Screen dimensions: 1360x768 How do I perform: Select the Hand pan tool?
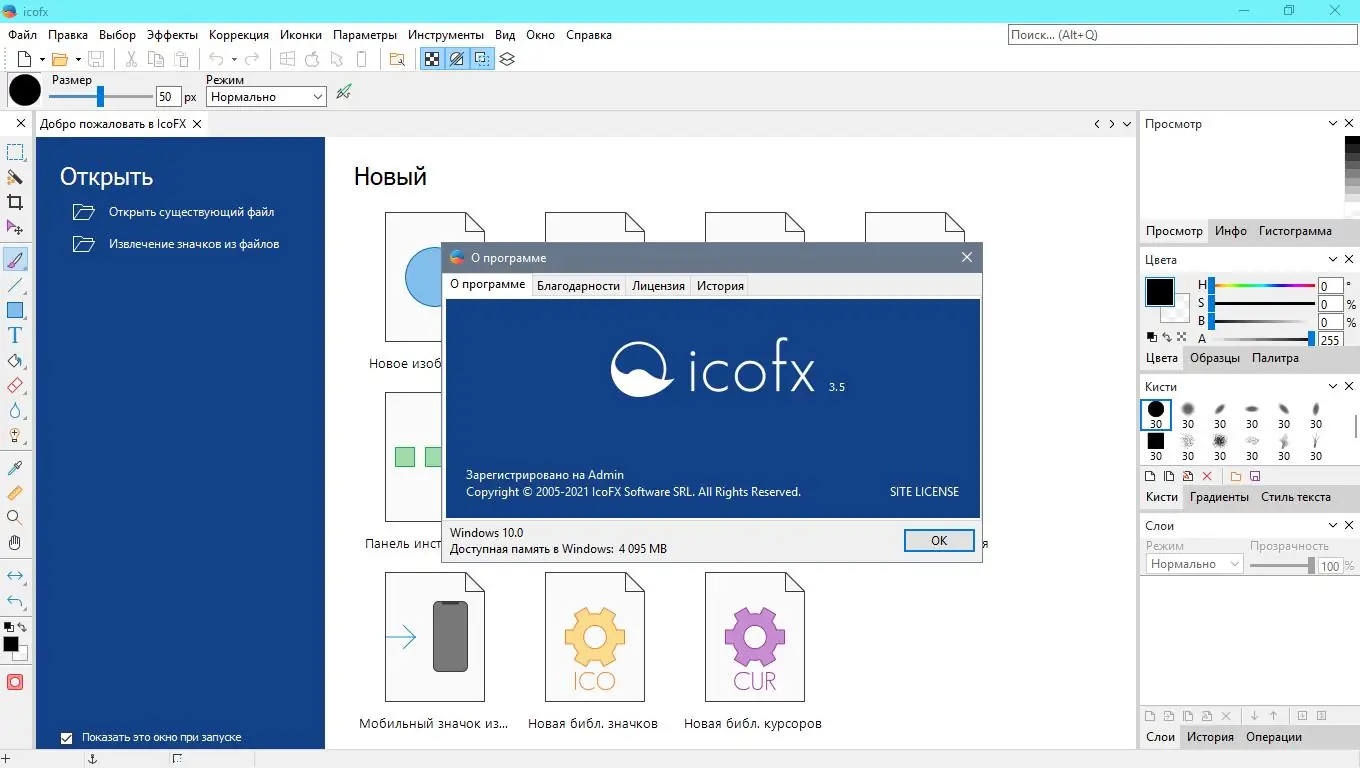[15, 543]
